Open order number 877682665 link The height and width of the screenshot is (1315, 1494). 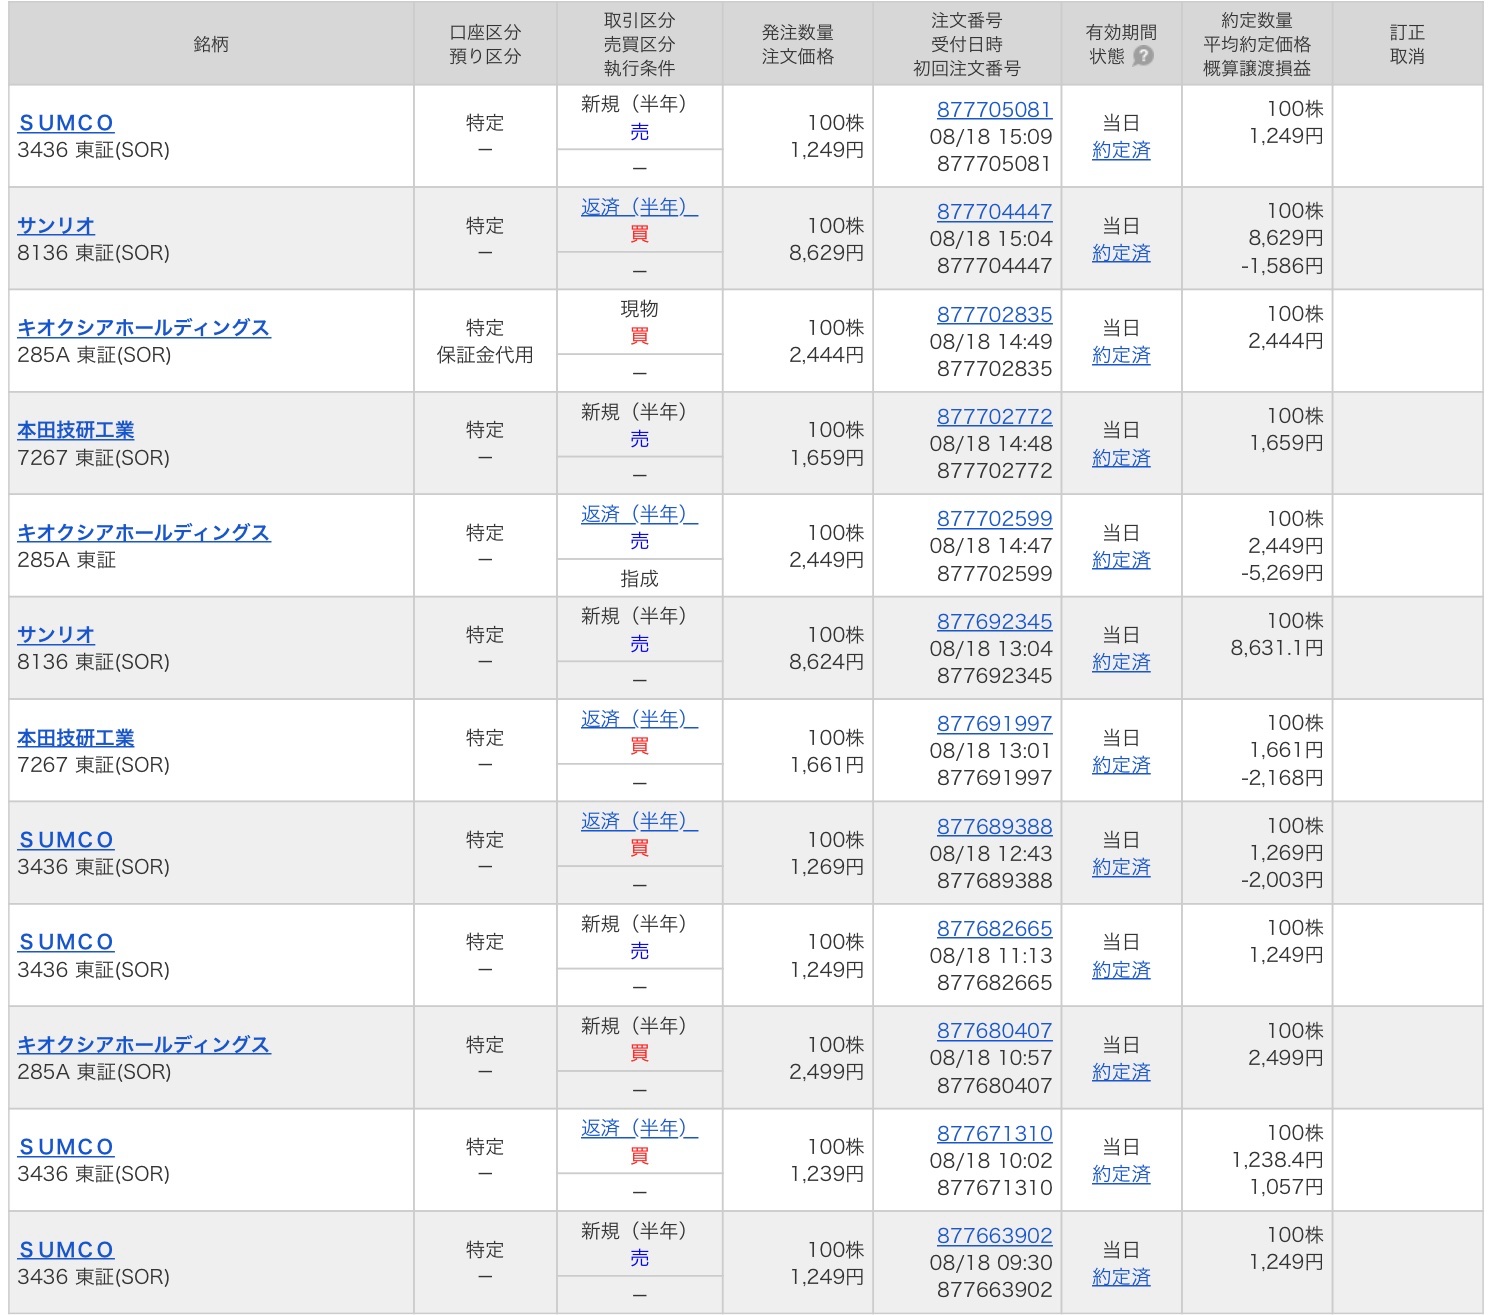coord(994,928)
